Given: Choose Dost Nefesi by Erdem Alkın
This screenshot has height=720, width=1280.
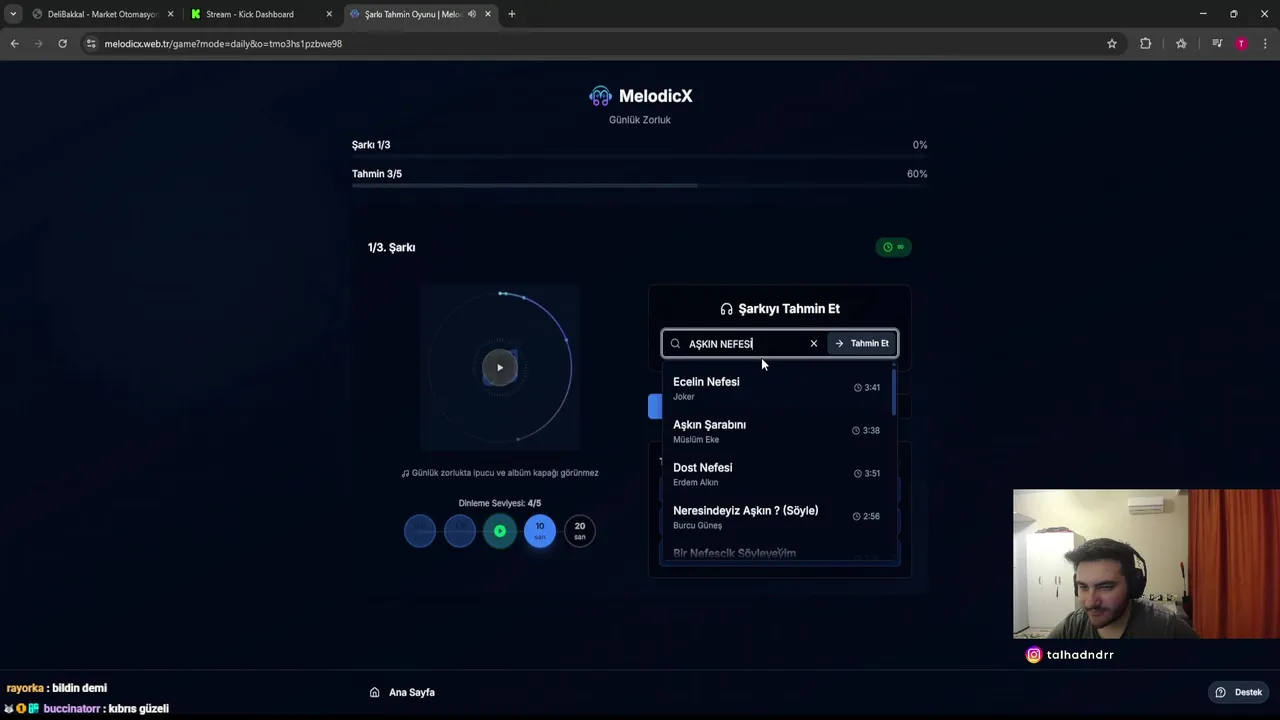Looking at the screenshot, I should point(776,474).
